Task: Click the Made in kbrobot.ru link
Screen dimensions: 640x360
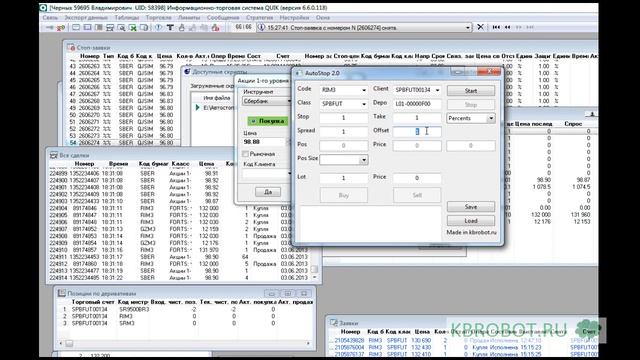Action: click(471, 232)
